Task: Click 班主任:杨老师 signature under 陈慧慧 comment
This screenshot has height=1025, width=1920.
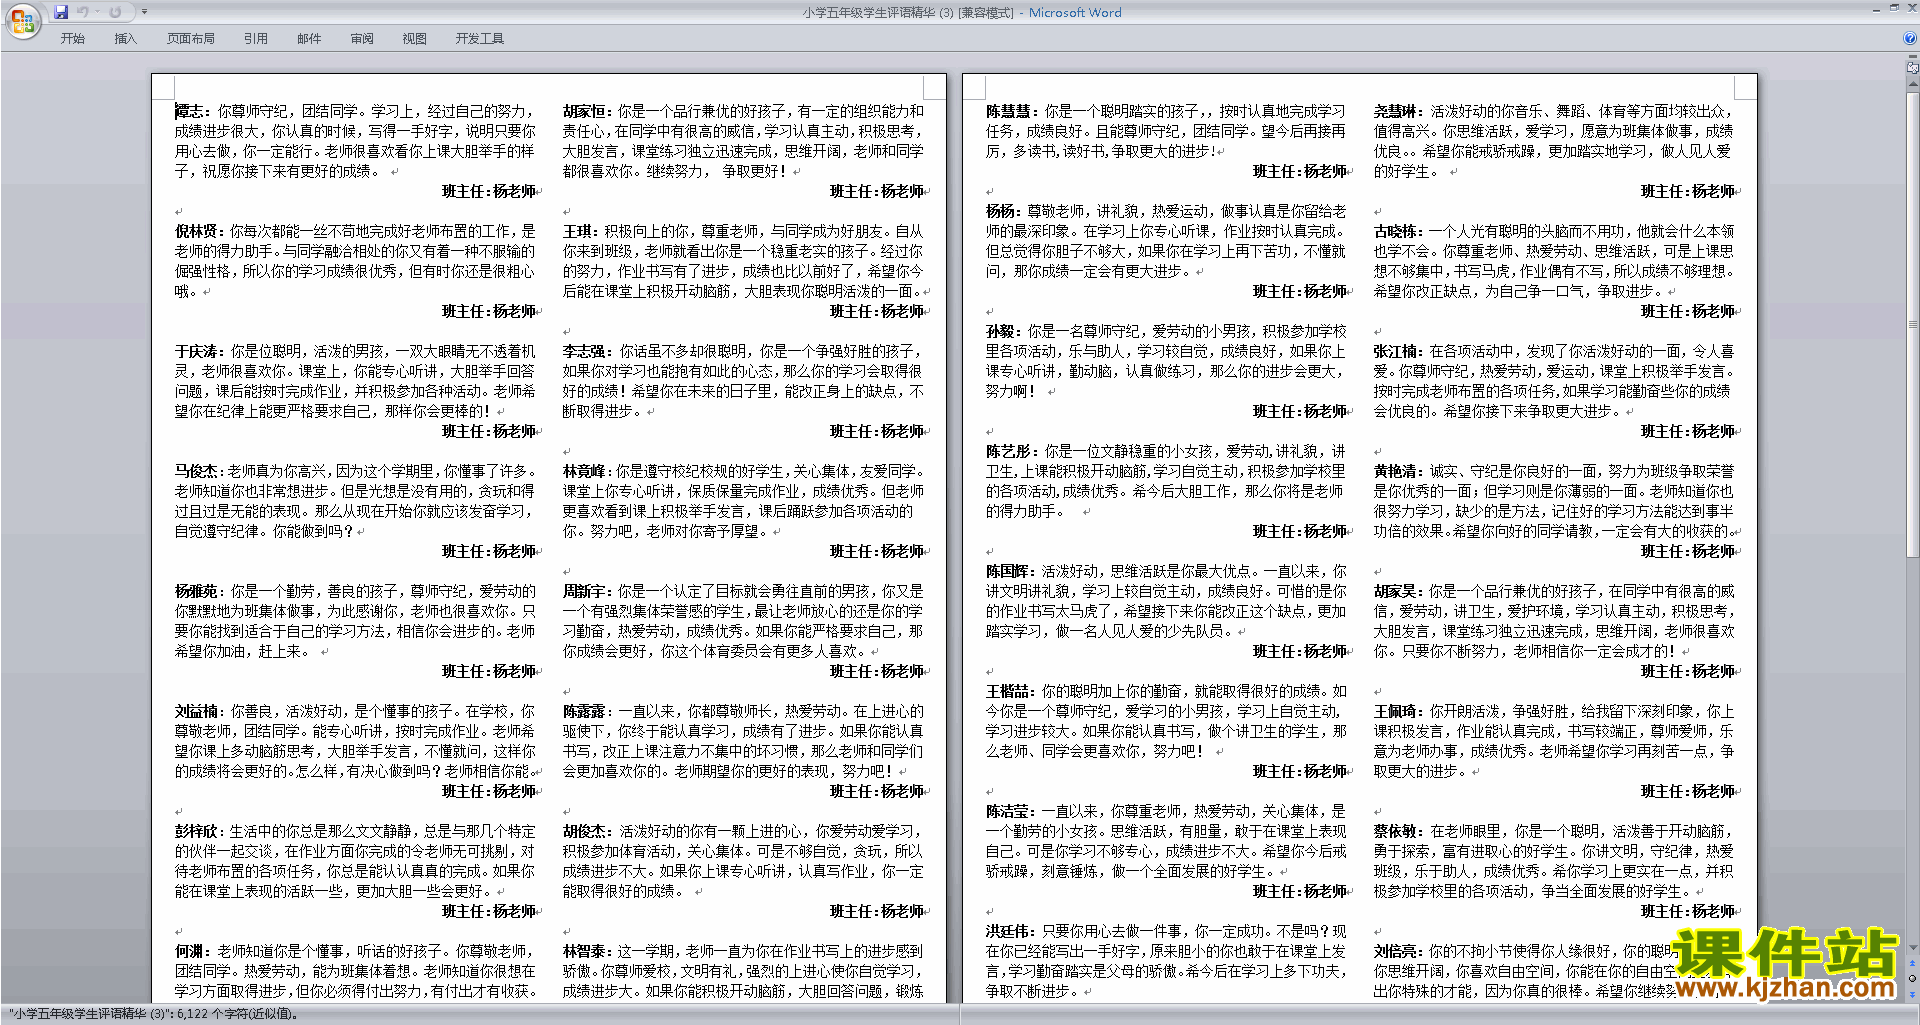Action: 1300,171
